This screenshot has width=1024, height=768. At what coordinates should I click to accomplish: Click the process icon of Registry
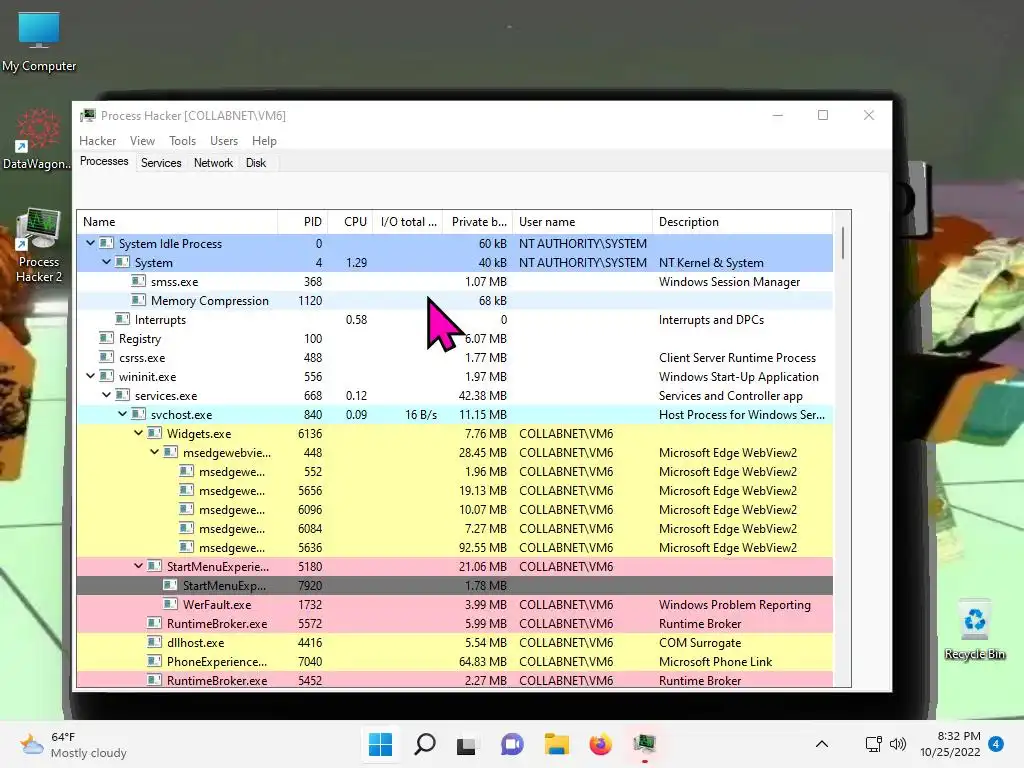(106, 338)
